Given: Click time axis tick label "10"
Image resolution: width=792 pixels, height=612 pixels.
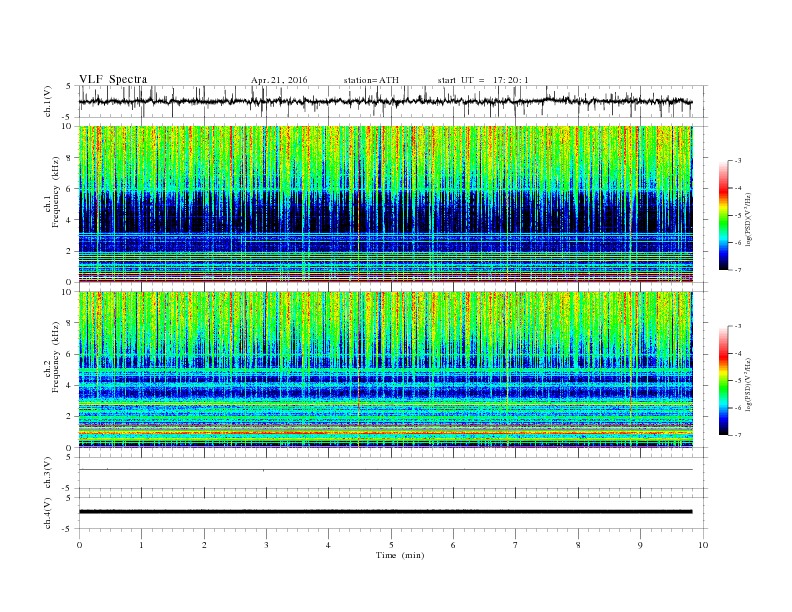Looking at the screenshot, I should (x=703, y=545).
